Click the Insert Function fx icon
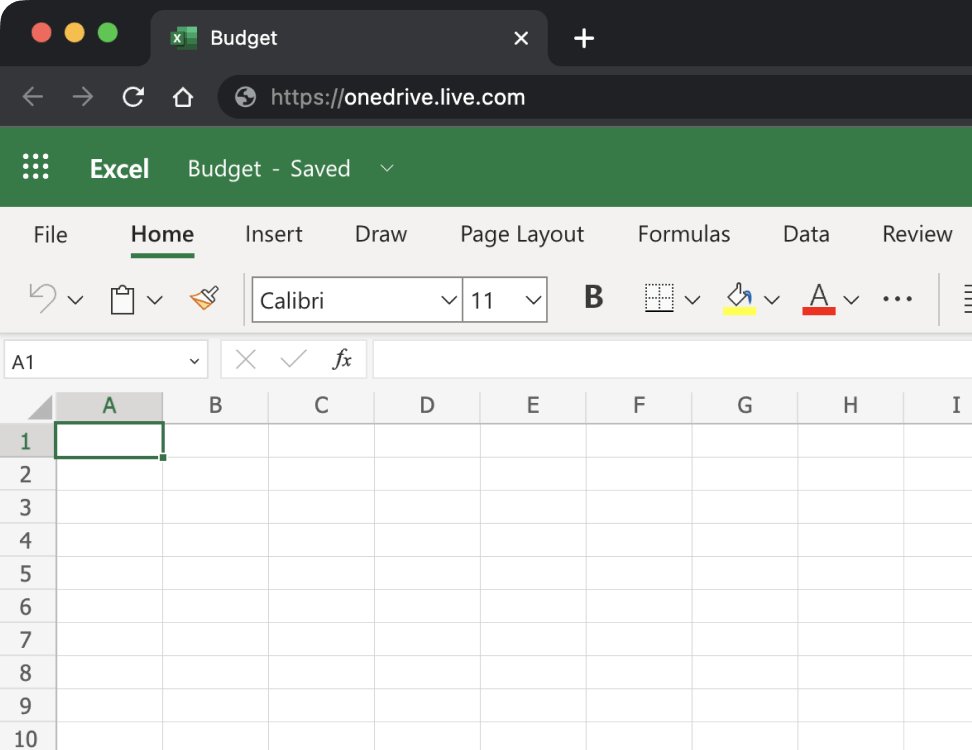This screenshot has height=750, width=972. (x=342, y=359)
